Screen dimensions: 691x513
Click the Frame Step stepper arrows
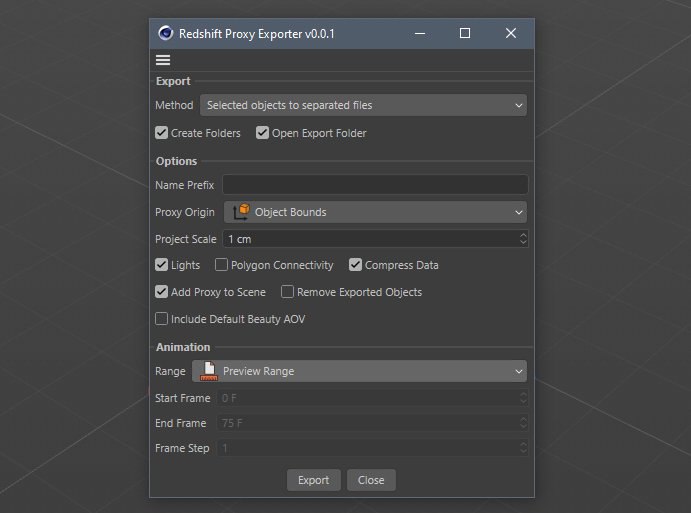(x=523, y=448)
